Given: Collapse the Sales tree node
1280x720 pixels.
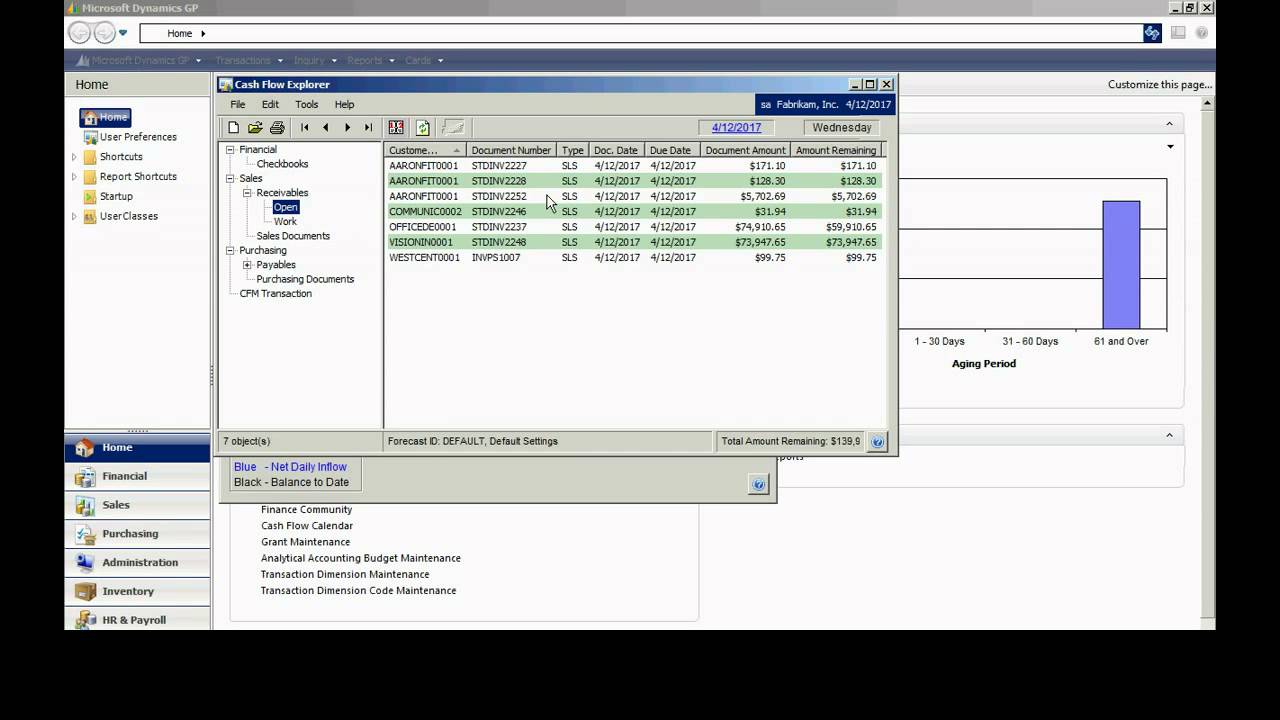Looking at the screenshot, I should (x=230, y=179).
